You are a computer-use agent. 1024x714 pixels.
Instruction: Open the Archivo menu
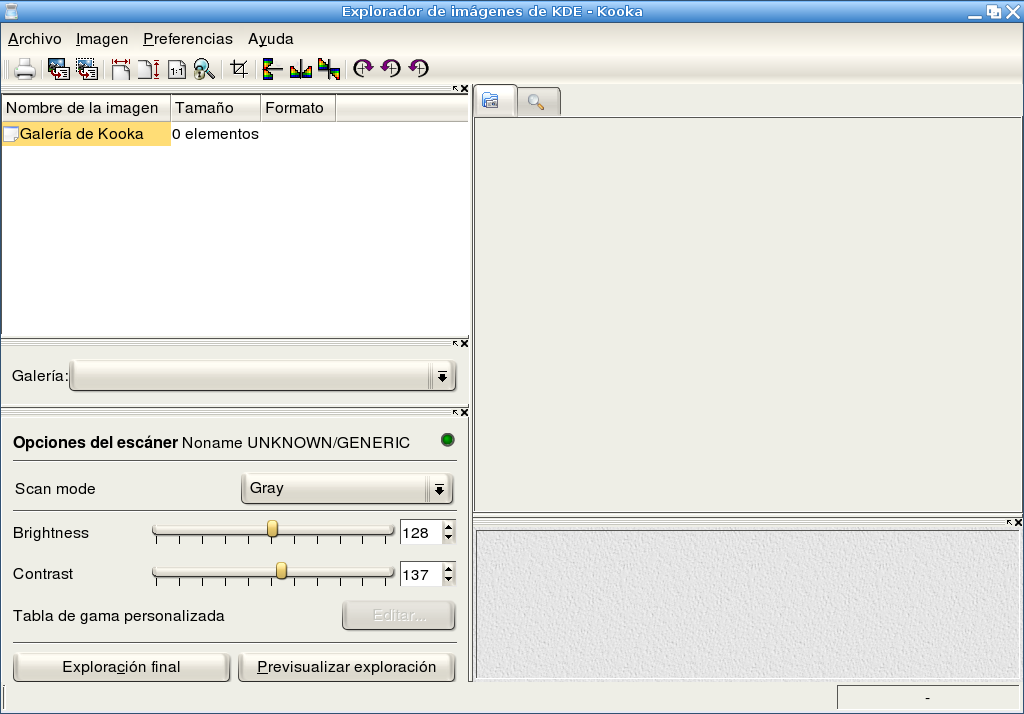35,39
